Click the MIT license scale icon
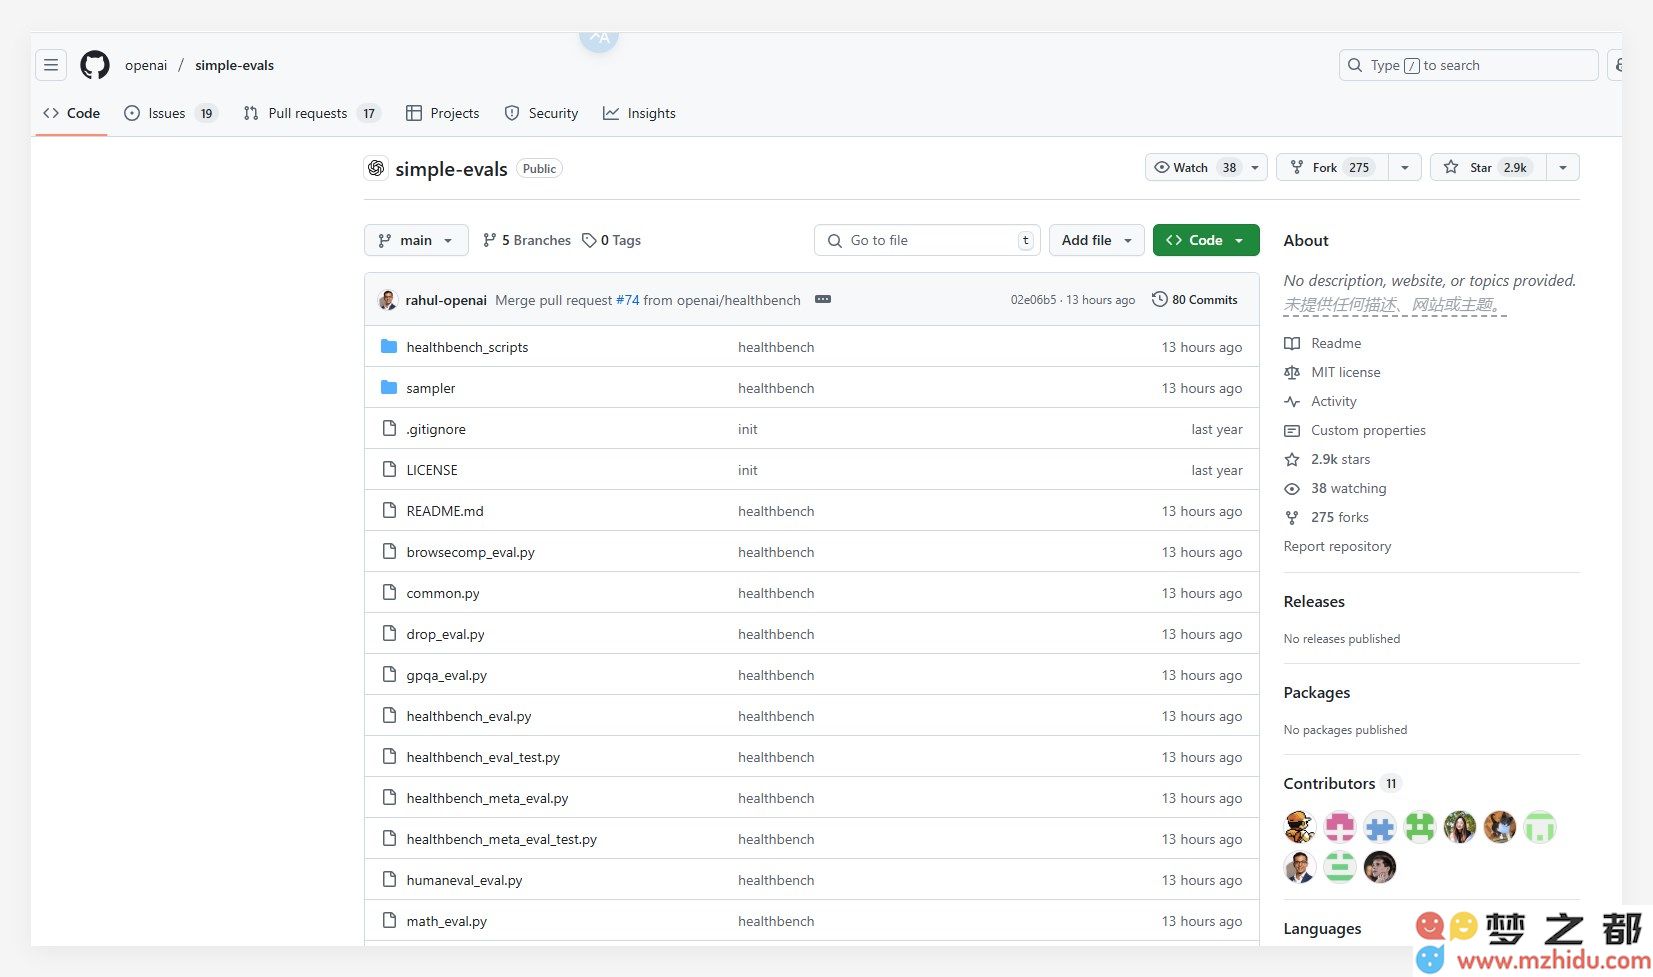This screenshot has width=1653, height=977. point(1292,372)
